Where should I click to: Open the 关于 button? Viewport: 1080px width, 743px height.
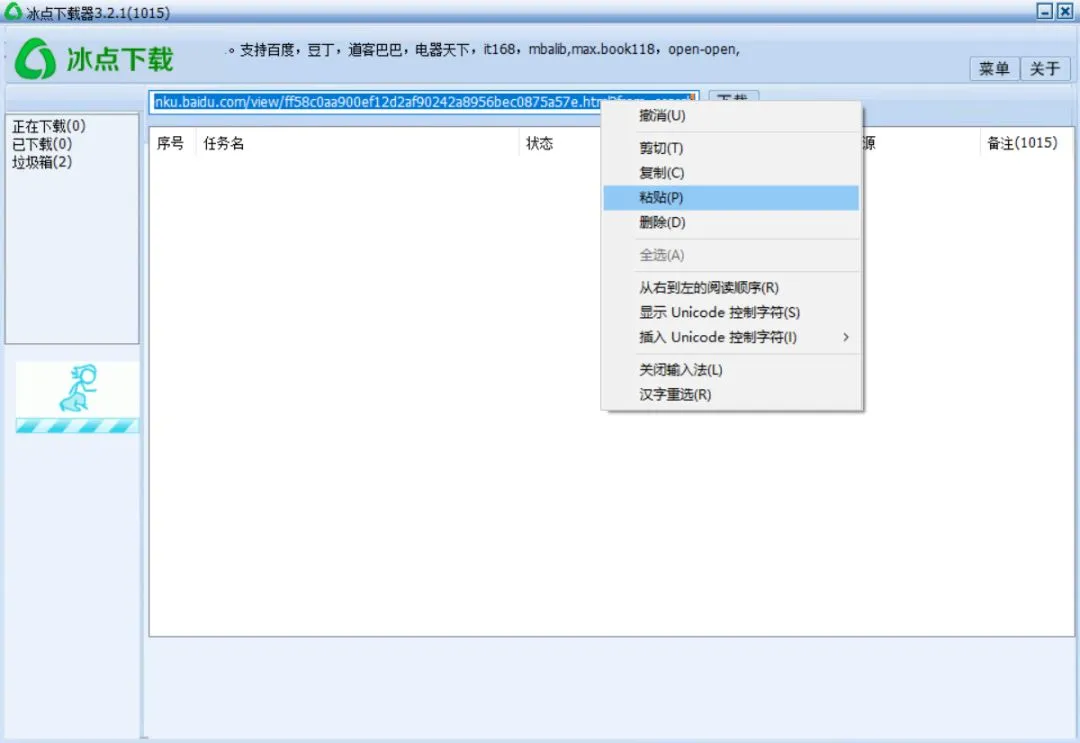[1044, 68]
